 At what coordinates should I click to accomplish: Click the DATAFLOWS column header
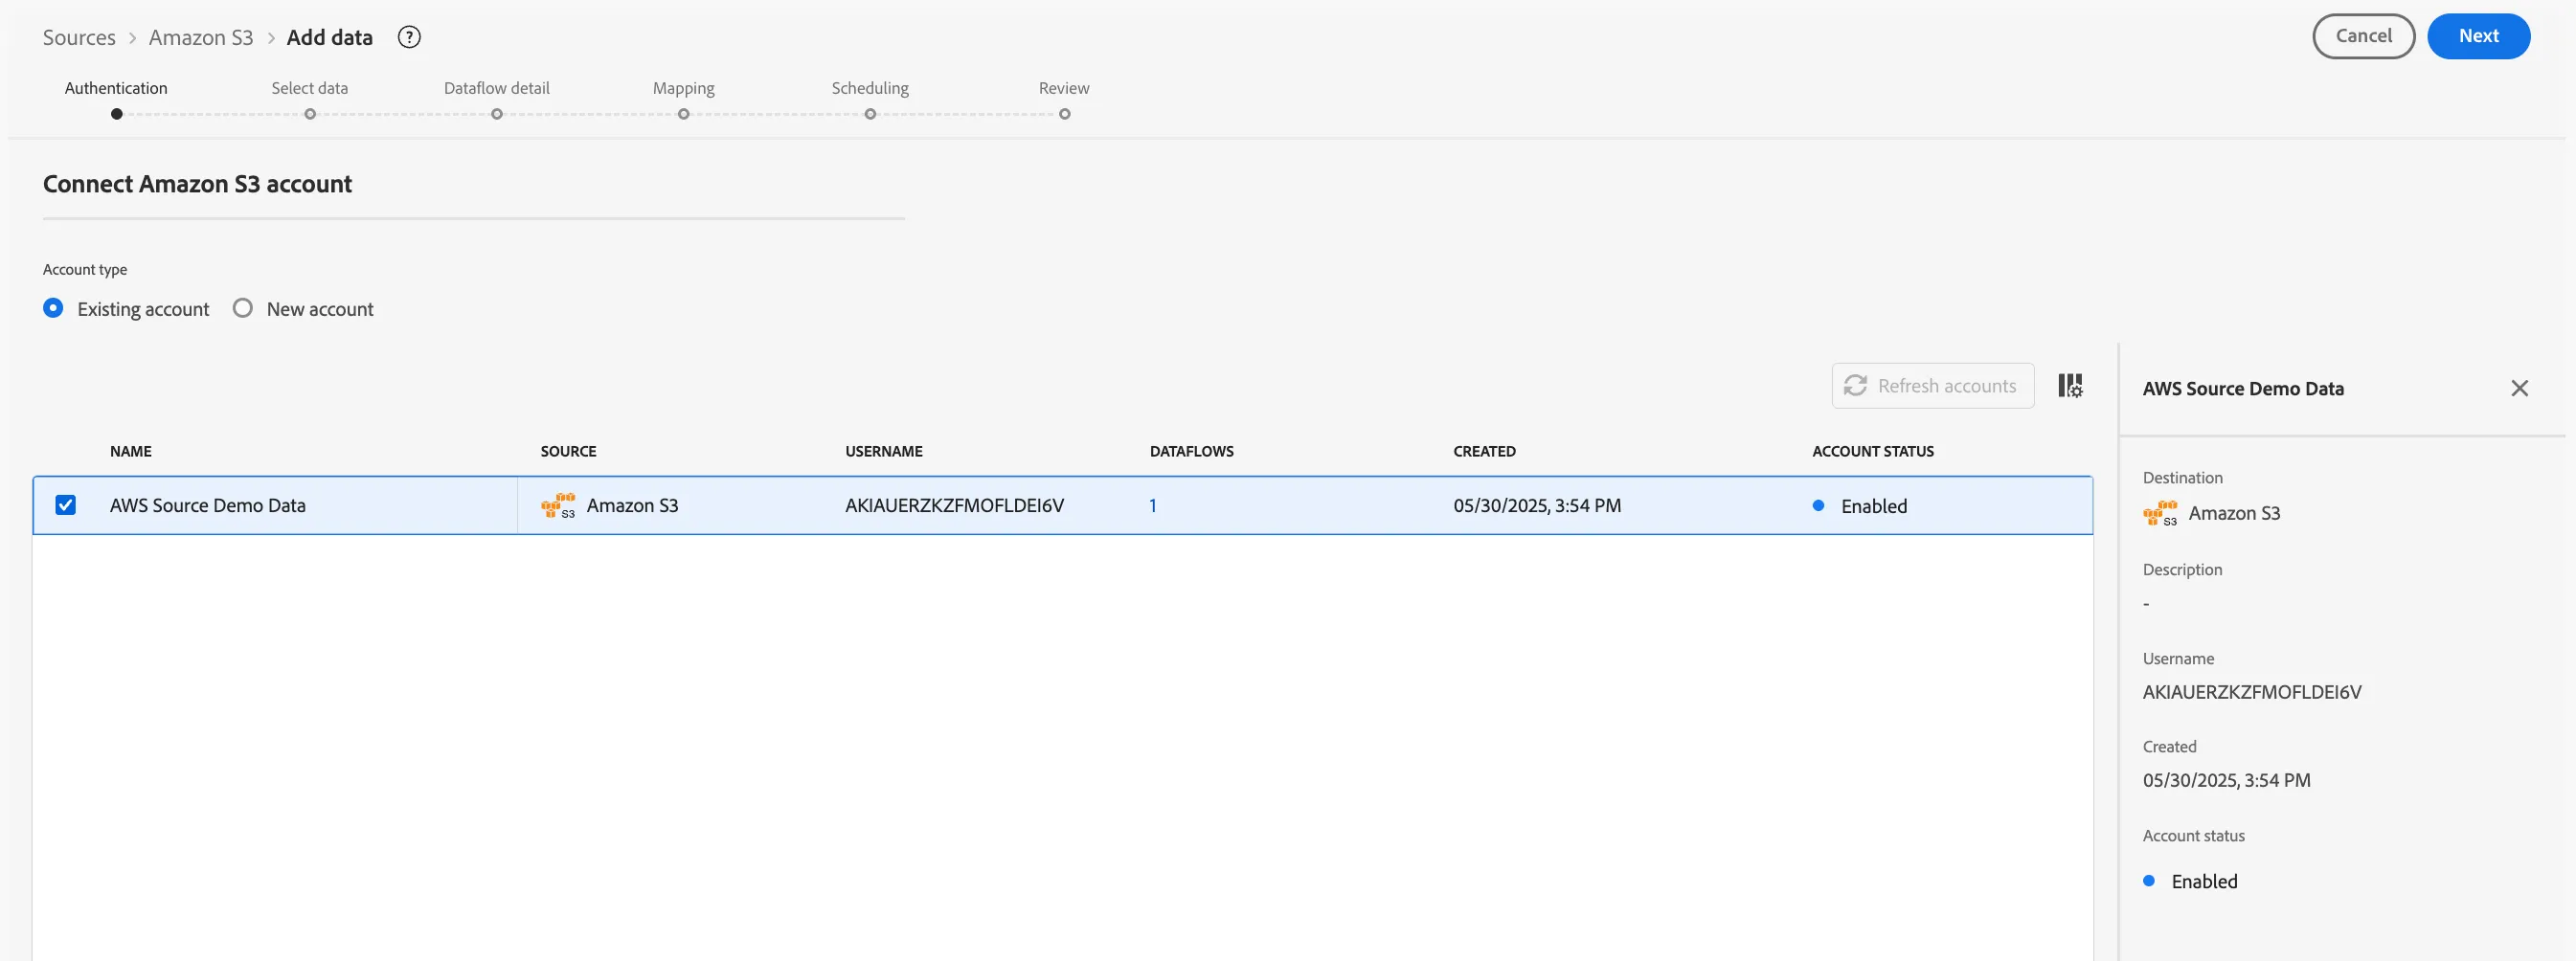click(x=1192, y=451)
